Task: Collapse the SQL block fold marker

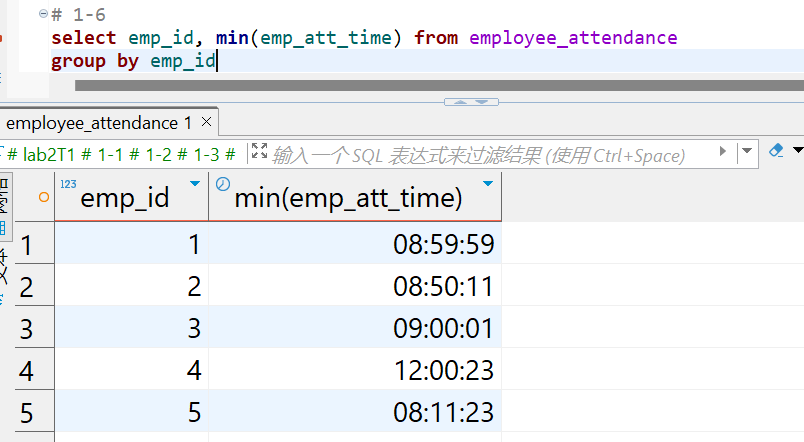Action: pyautogui.click(x=41, y=14)
